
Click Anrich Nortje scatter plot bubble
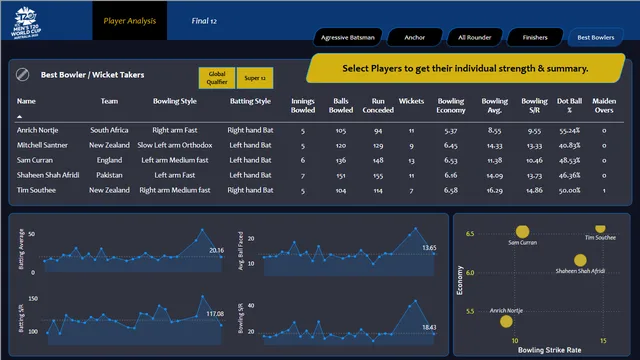[506, 321]
